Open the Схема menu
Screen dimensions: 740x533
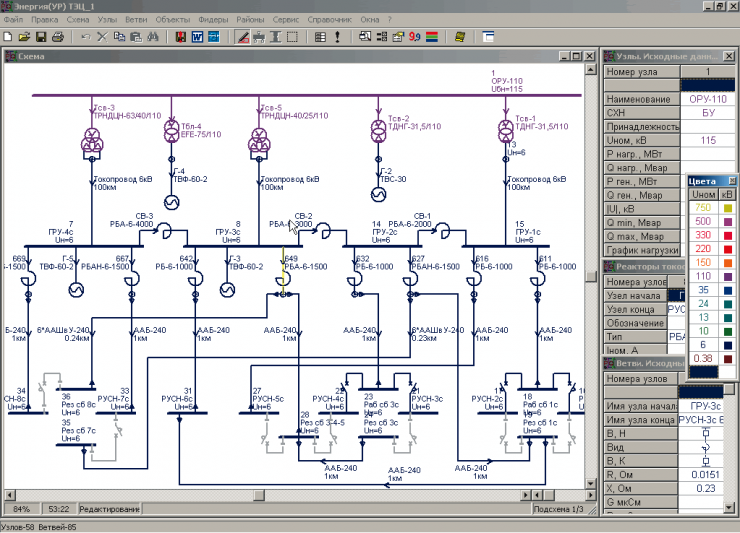pos(78,19)
